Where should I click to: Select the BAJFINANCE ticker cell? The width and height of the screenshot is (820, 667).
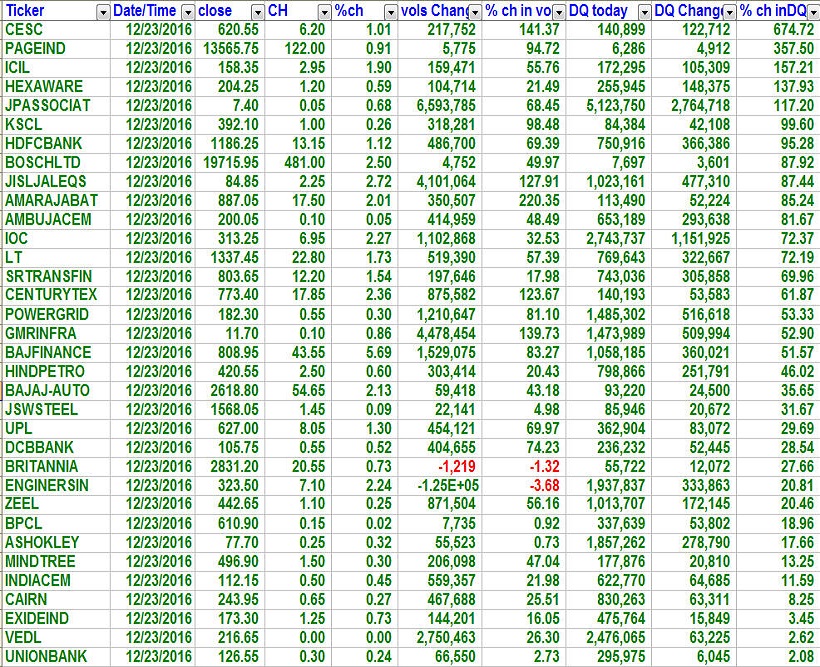click(55, 352)
